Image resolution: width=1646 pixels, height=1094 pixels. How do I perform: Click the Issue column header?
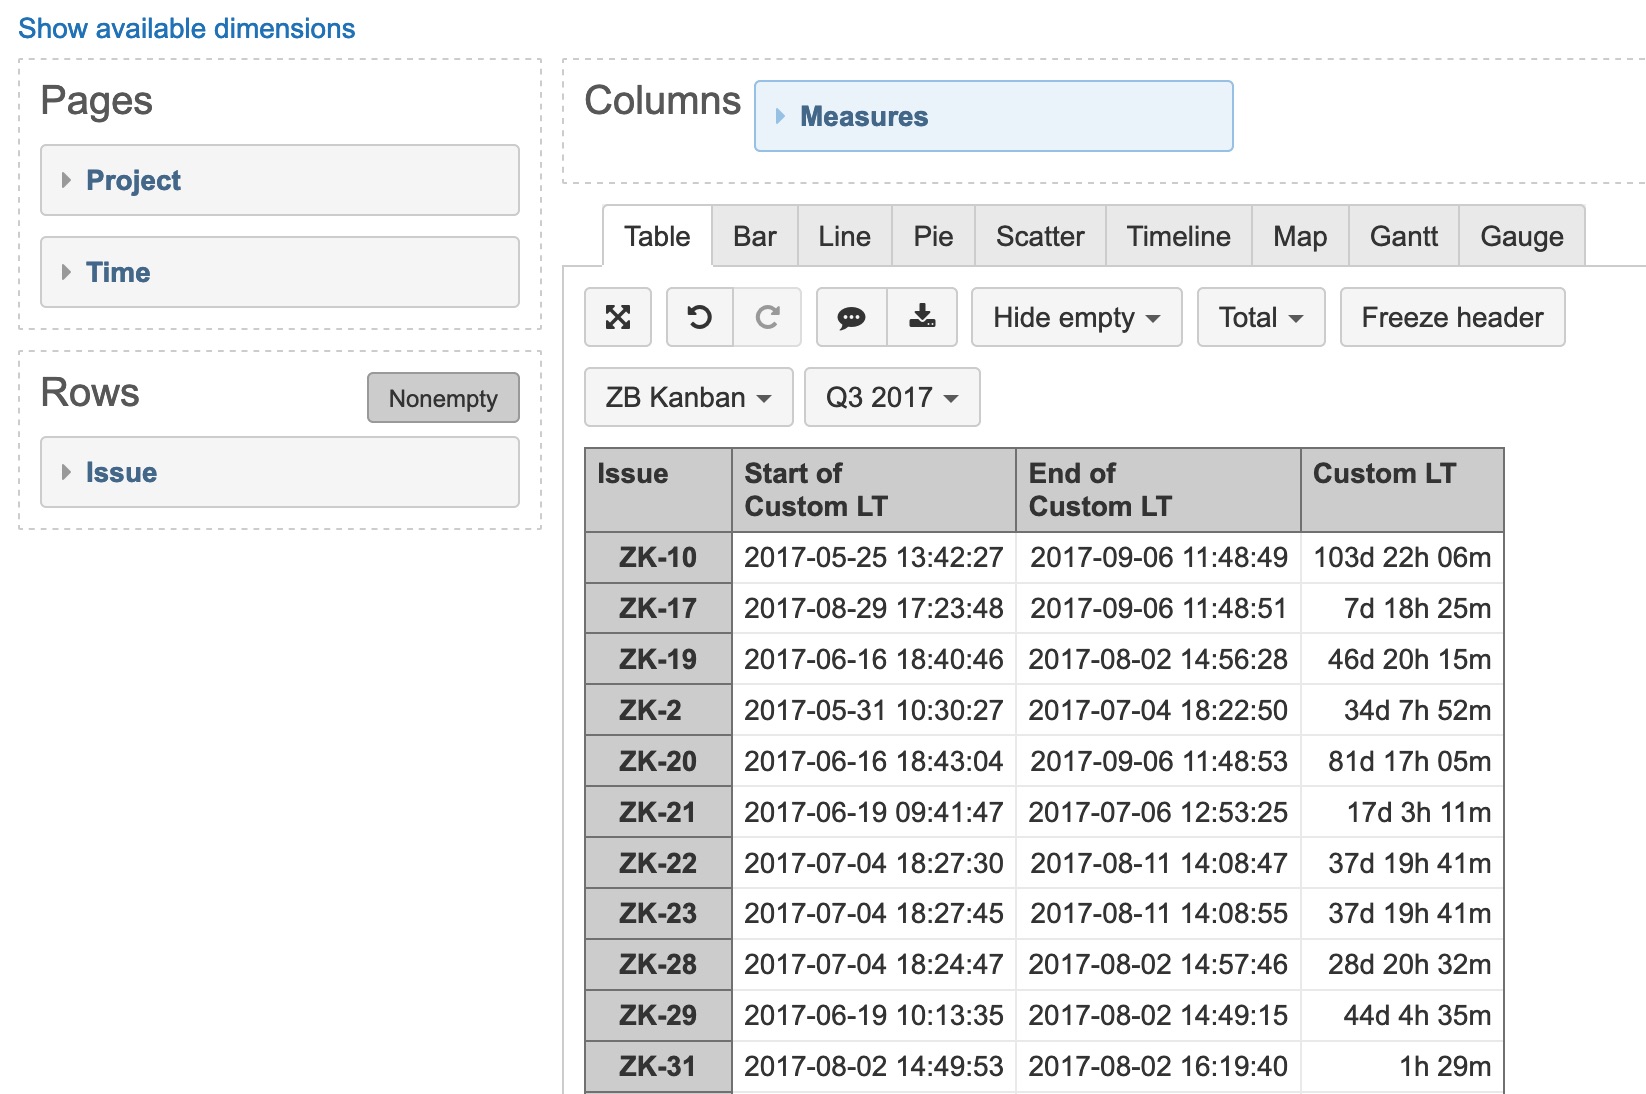pos(658,489)
